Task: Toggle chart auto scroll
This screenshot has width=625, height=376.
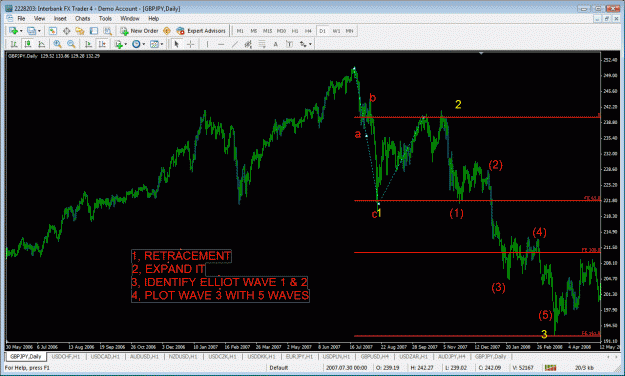Action: [88, 44]
